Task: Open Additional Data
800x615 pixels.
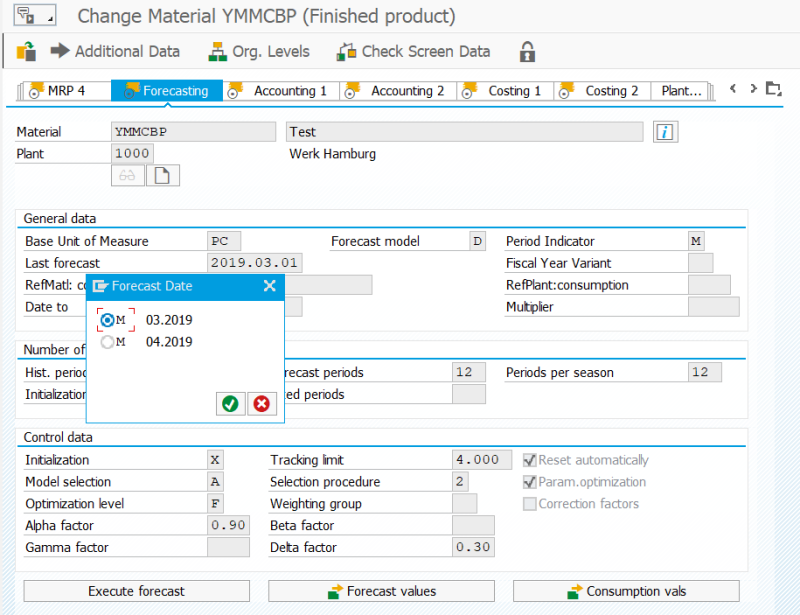Action: pos(115,52)
